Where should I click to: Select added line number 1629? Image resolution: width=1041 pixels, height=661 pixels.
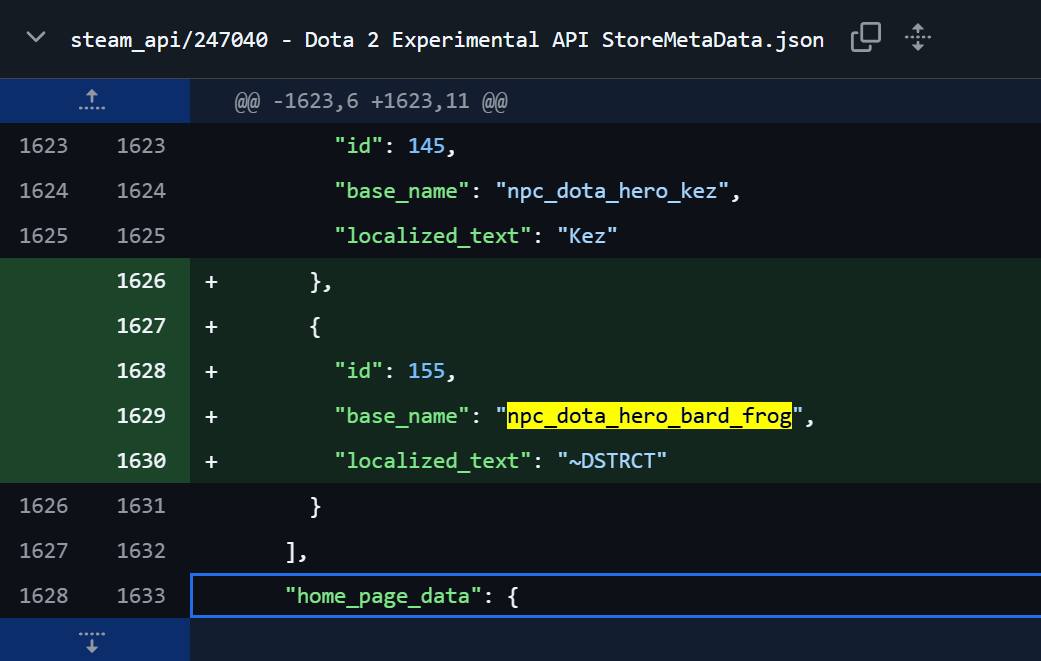(141, 415)
